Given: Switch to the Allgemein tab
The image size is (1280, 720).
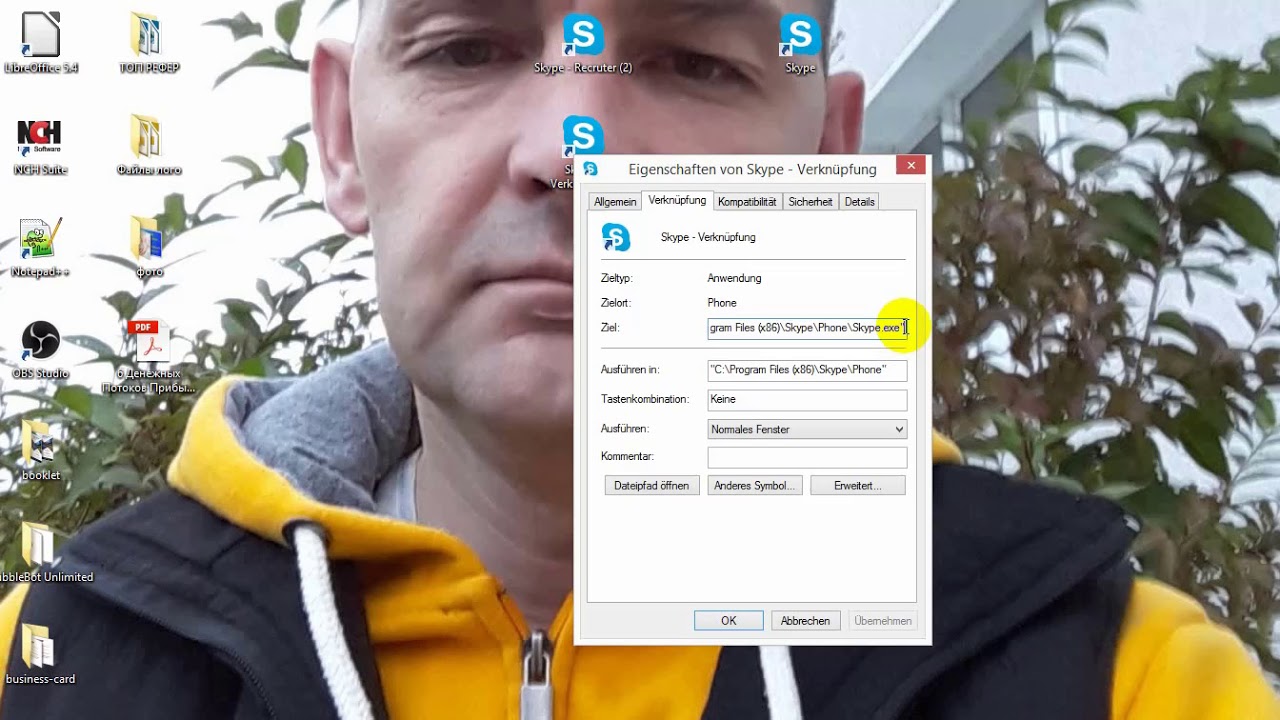Looking at the screenshot, I should tap(615, 202).
